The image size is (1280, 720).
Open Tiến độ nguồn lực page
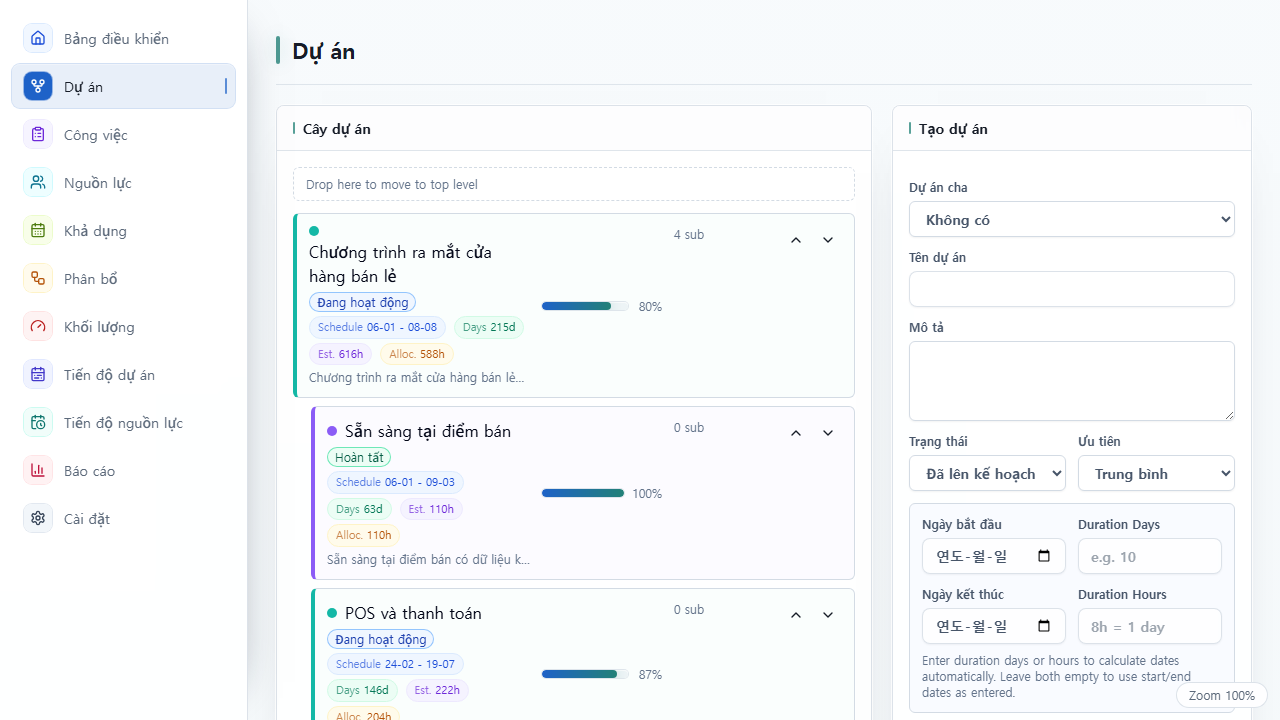(x=124, y=423)
